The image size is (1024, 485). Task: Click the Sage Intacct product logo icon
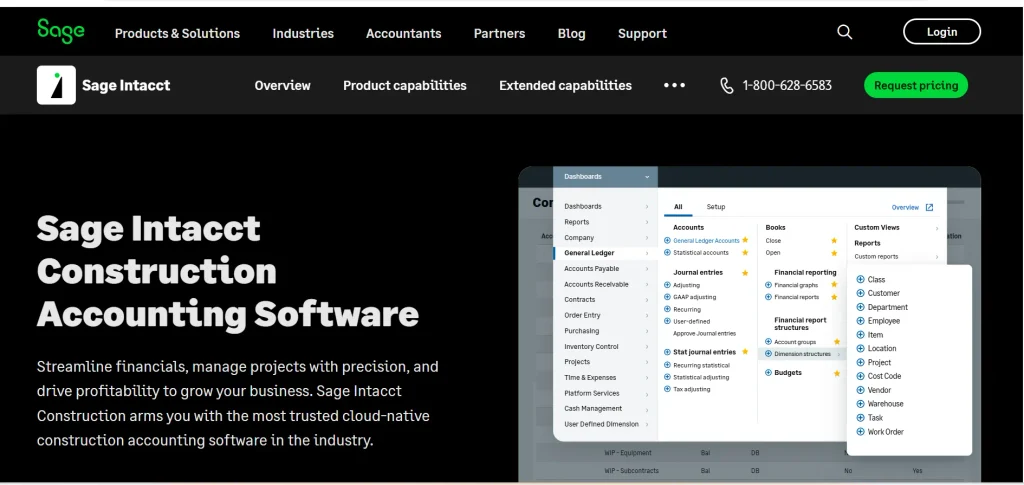click(x=56, y=85)
